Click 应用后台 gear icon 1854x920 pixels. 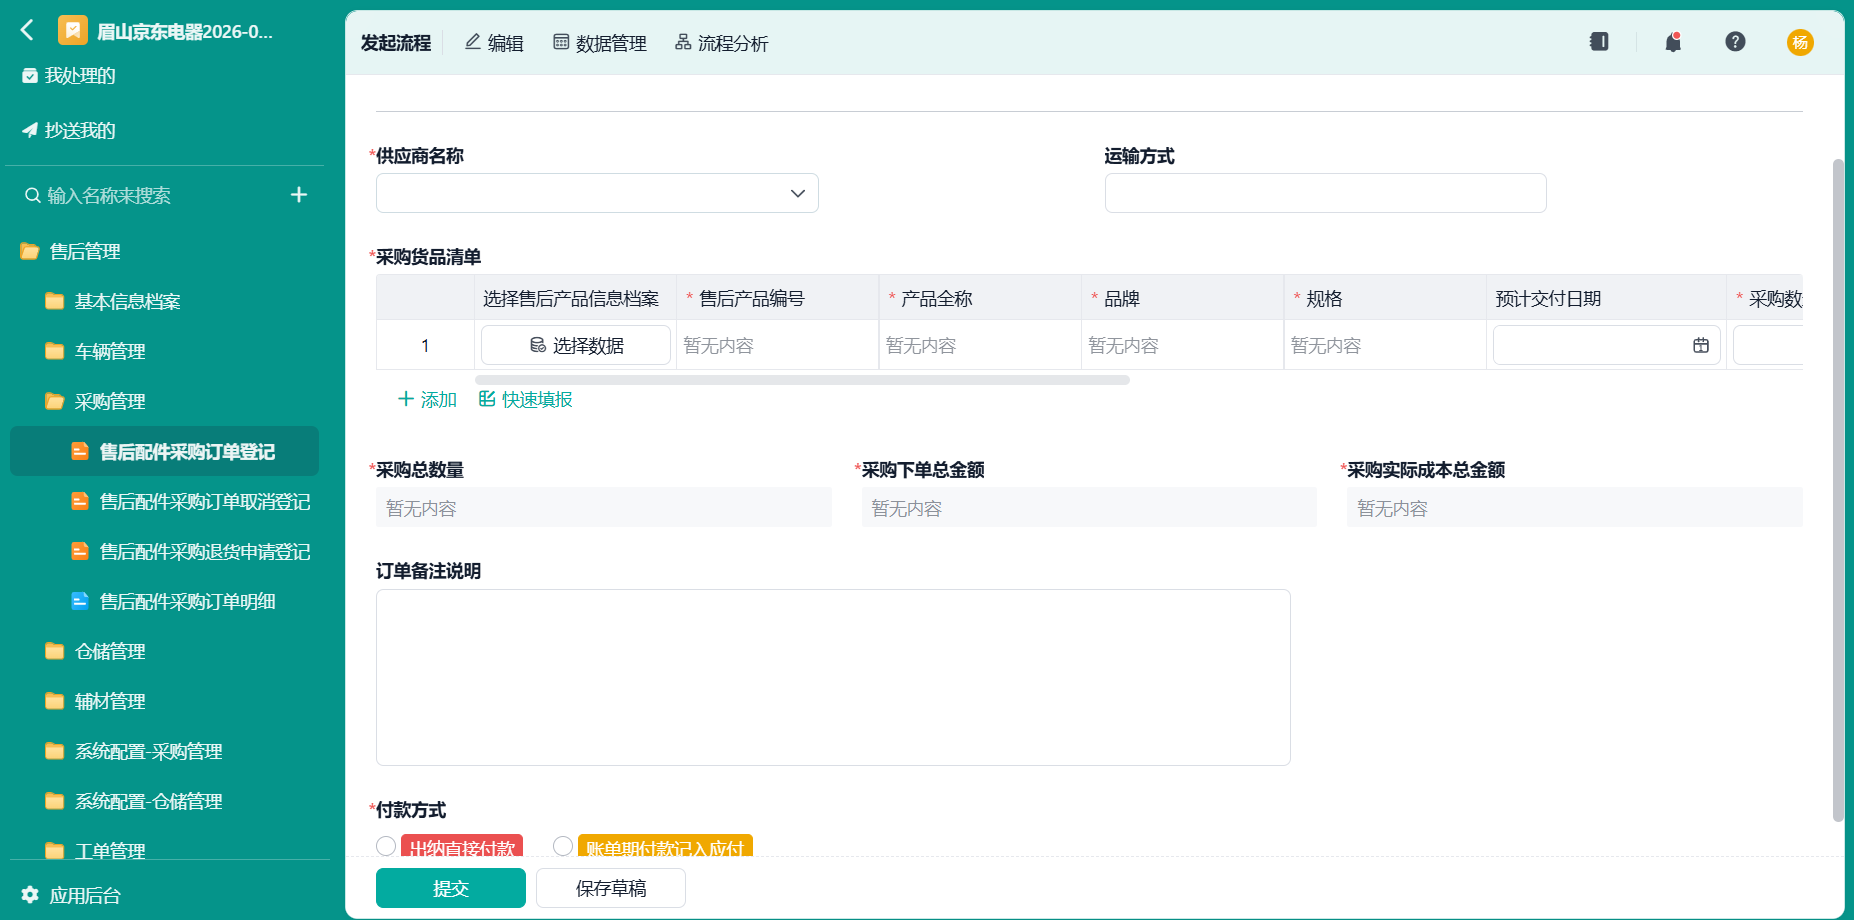click(30, 895)
